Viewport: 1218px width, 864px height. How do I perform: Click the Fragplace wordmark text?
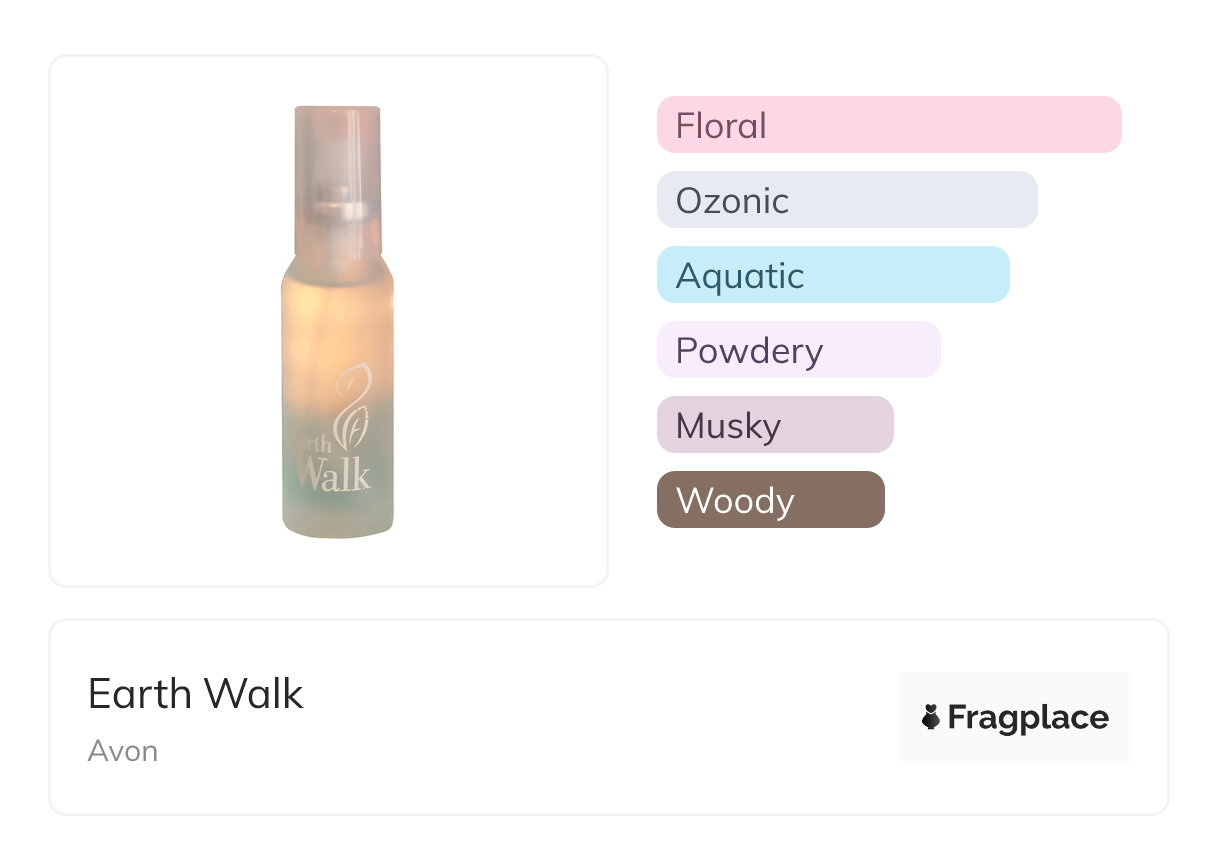(1028, 718)
